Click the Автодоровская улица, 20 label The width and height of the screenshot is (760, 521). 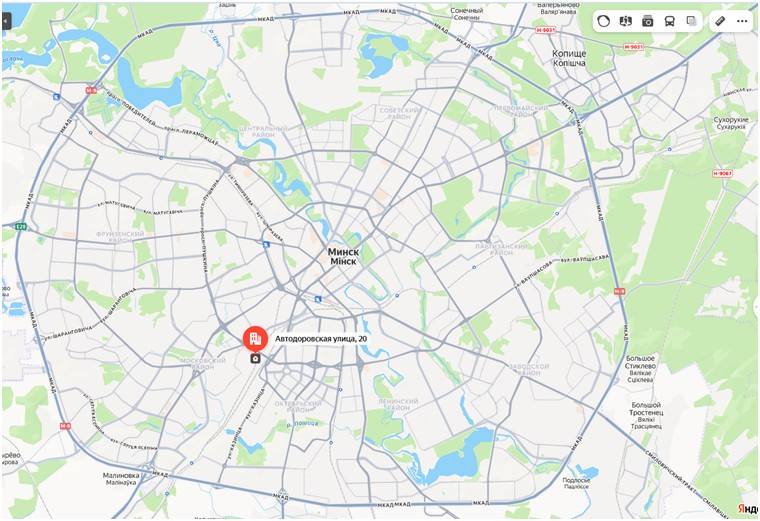pos(320,339)
